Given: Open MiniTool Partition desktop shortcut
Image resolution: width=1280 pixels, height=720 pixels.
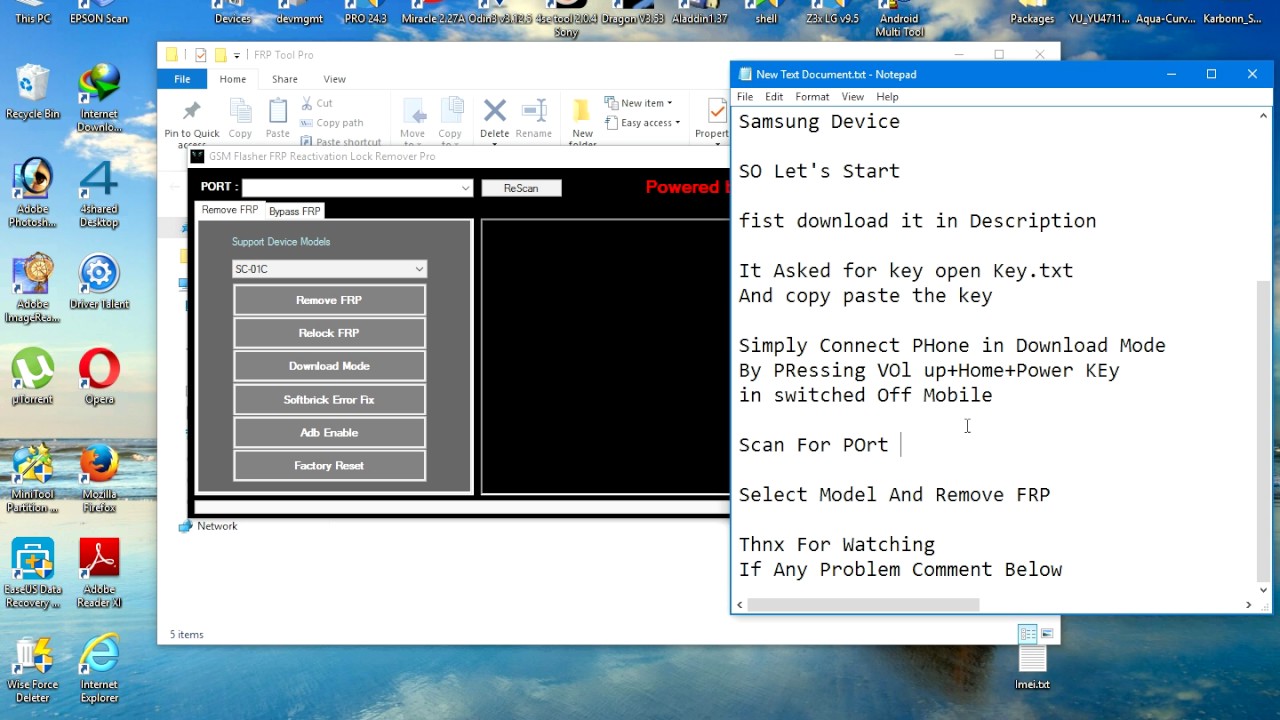Looking at the screenshot, I should pos(32,479).
